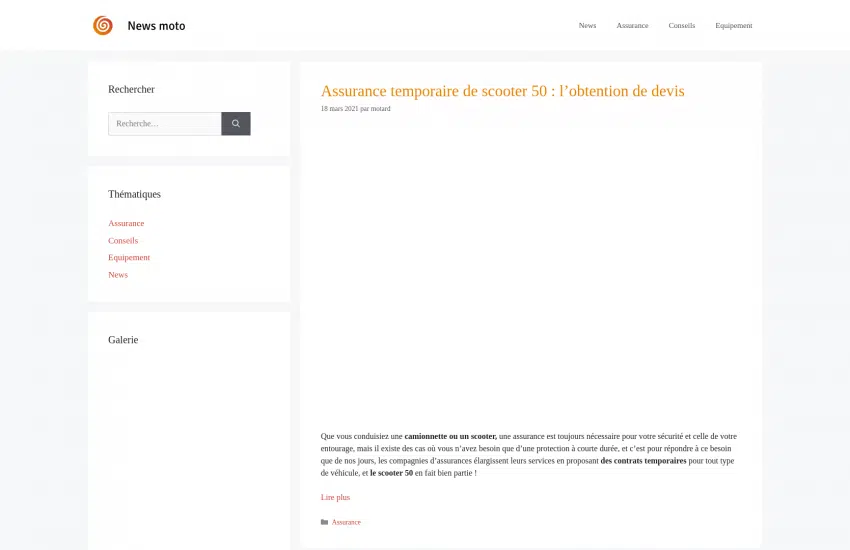Click the folder icon beside Assurance category
Viewport: 850px width, 550px height.
(x=324, y=522)
